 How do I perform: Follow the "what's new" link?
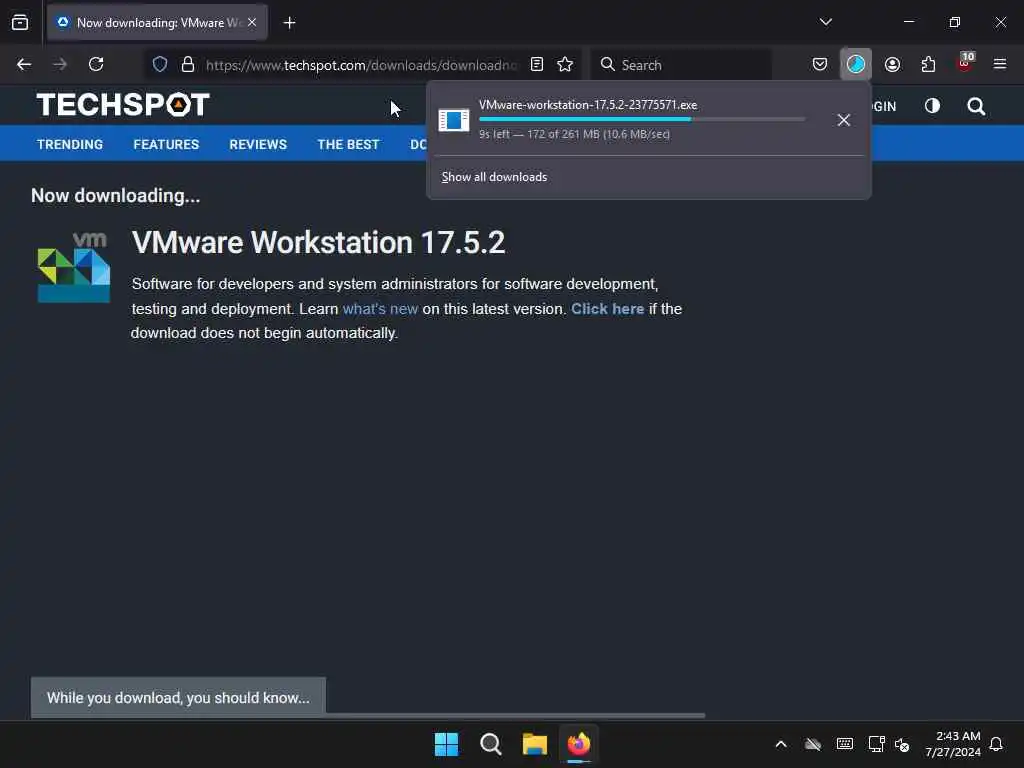click(x=380, y=309)
